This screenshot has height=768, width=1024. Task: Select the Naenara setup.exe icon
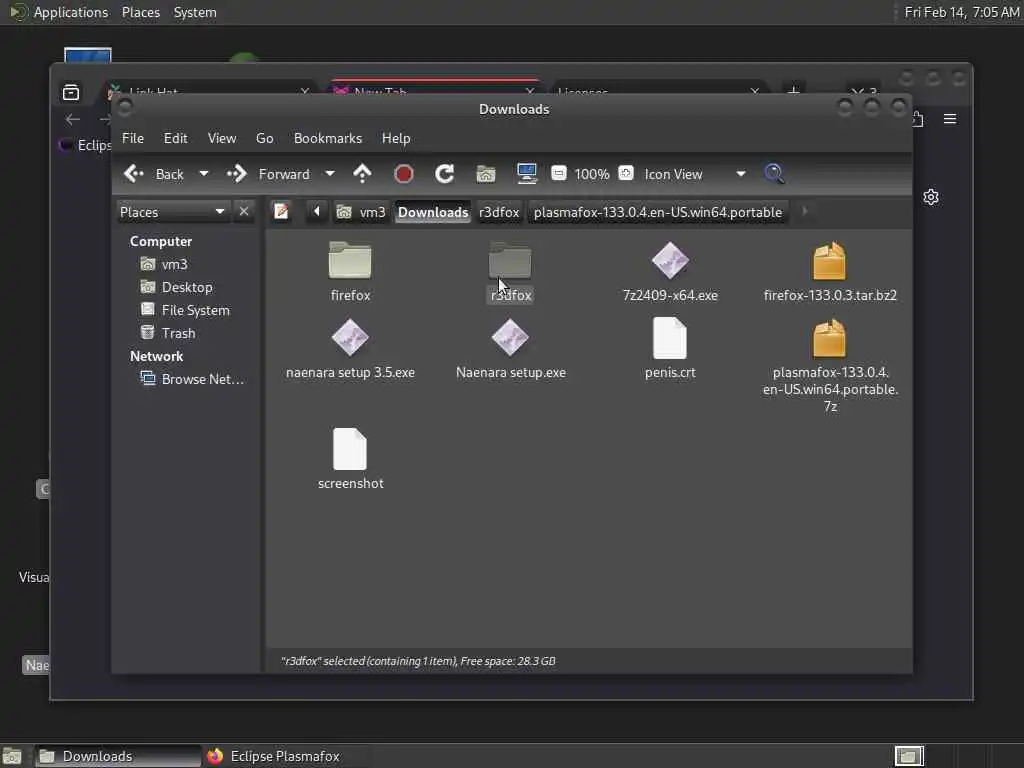[x=510, y=337]
